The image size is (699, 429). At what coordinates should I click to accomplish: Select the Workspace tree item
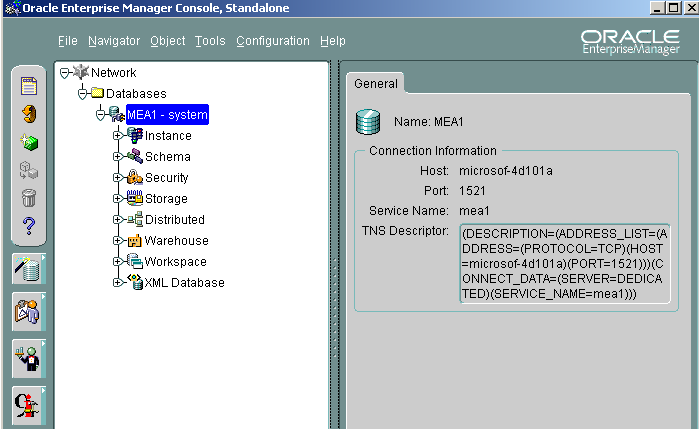(x=175, y=261)
